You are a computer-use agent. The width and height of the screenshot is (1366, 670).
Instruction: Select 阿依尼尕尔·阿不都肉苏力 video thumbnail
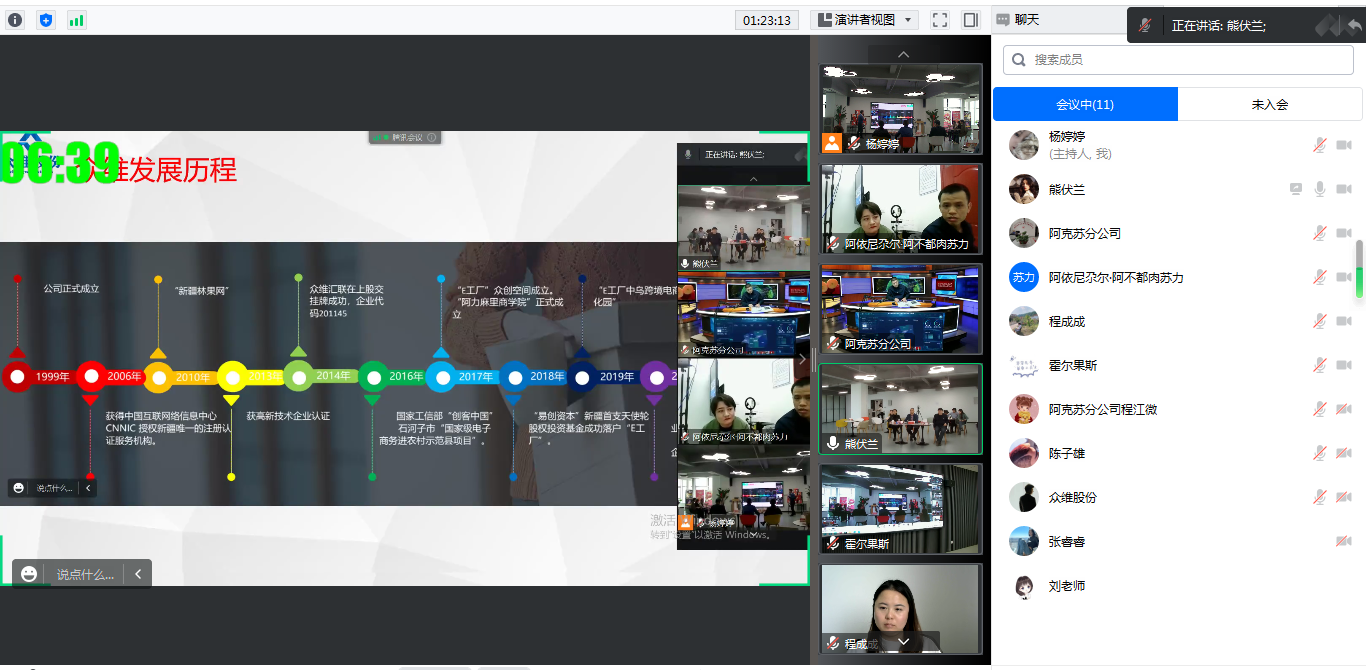(x=901, y=209)
